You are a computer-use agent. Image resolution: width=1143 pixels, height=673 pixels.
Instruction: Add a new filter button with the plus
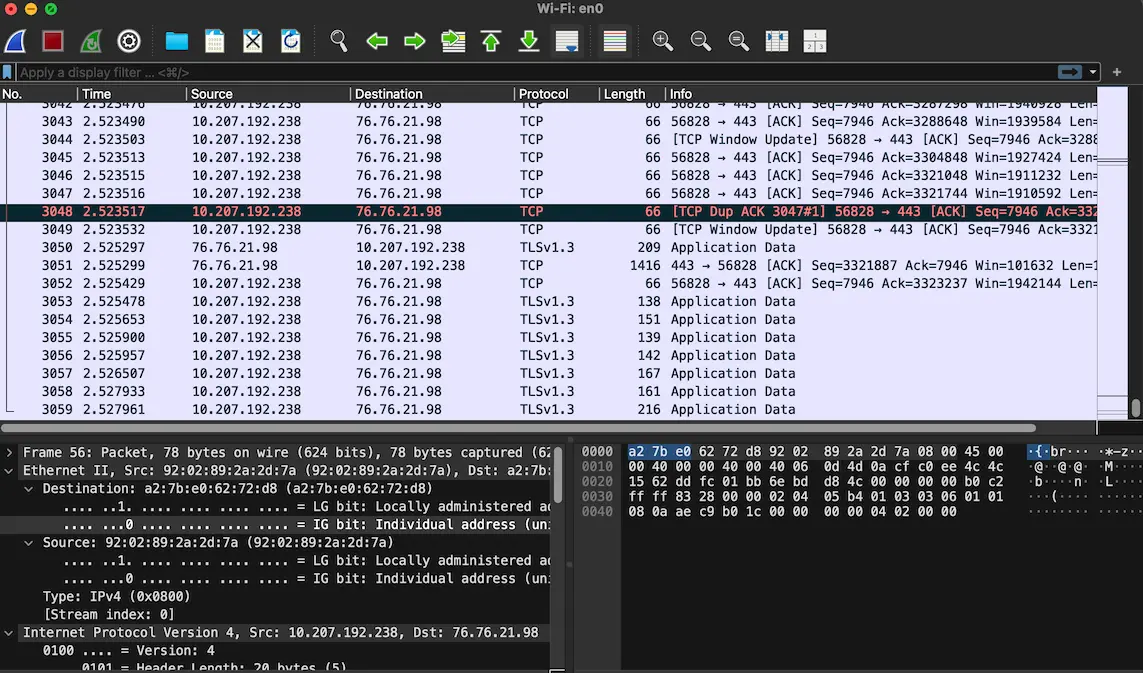click(x=1116, y=72)
